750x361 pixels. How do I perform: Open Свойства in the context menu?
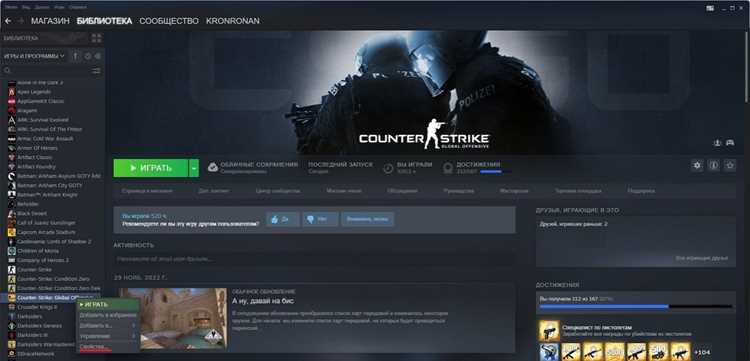(x=95, y=347)
